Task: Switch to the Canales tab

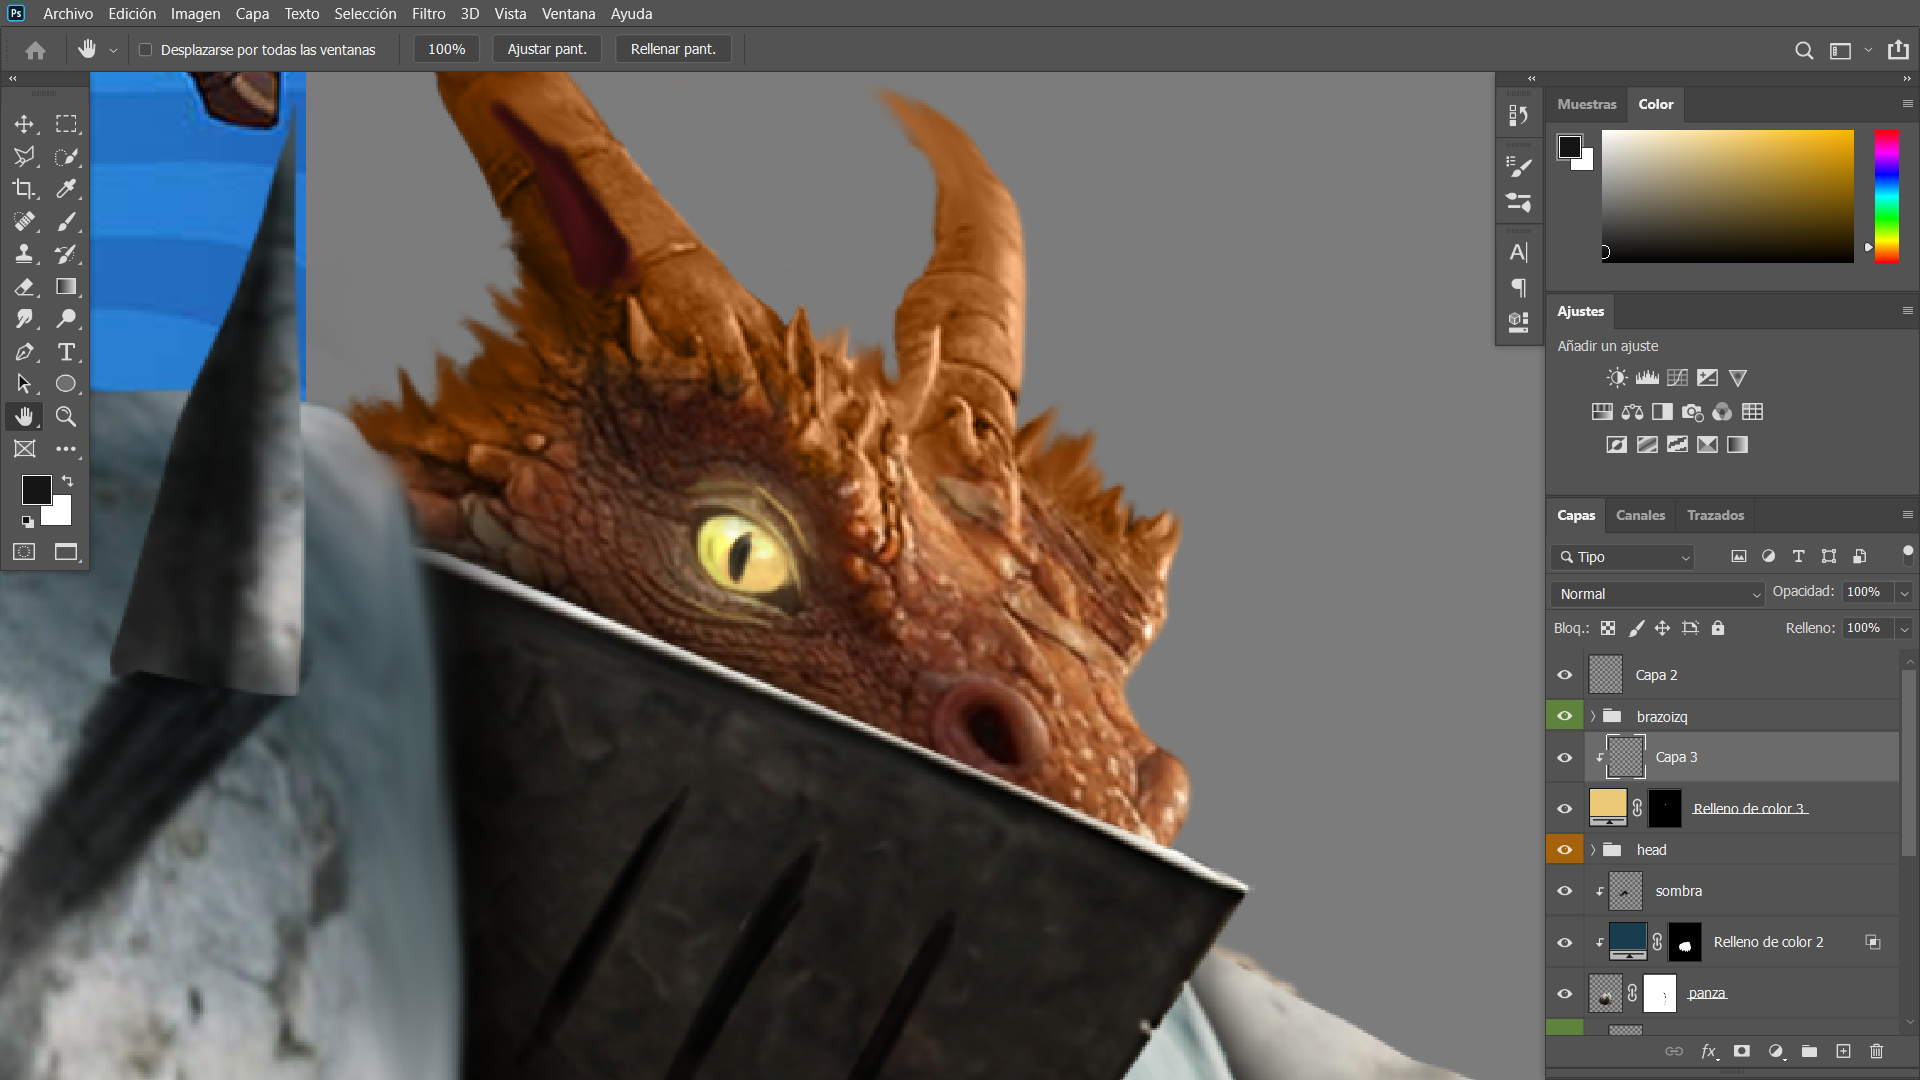Action: click(1640, 515)
